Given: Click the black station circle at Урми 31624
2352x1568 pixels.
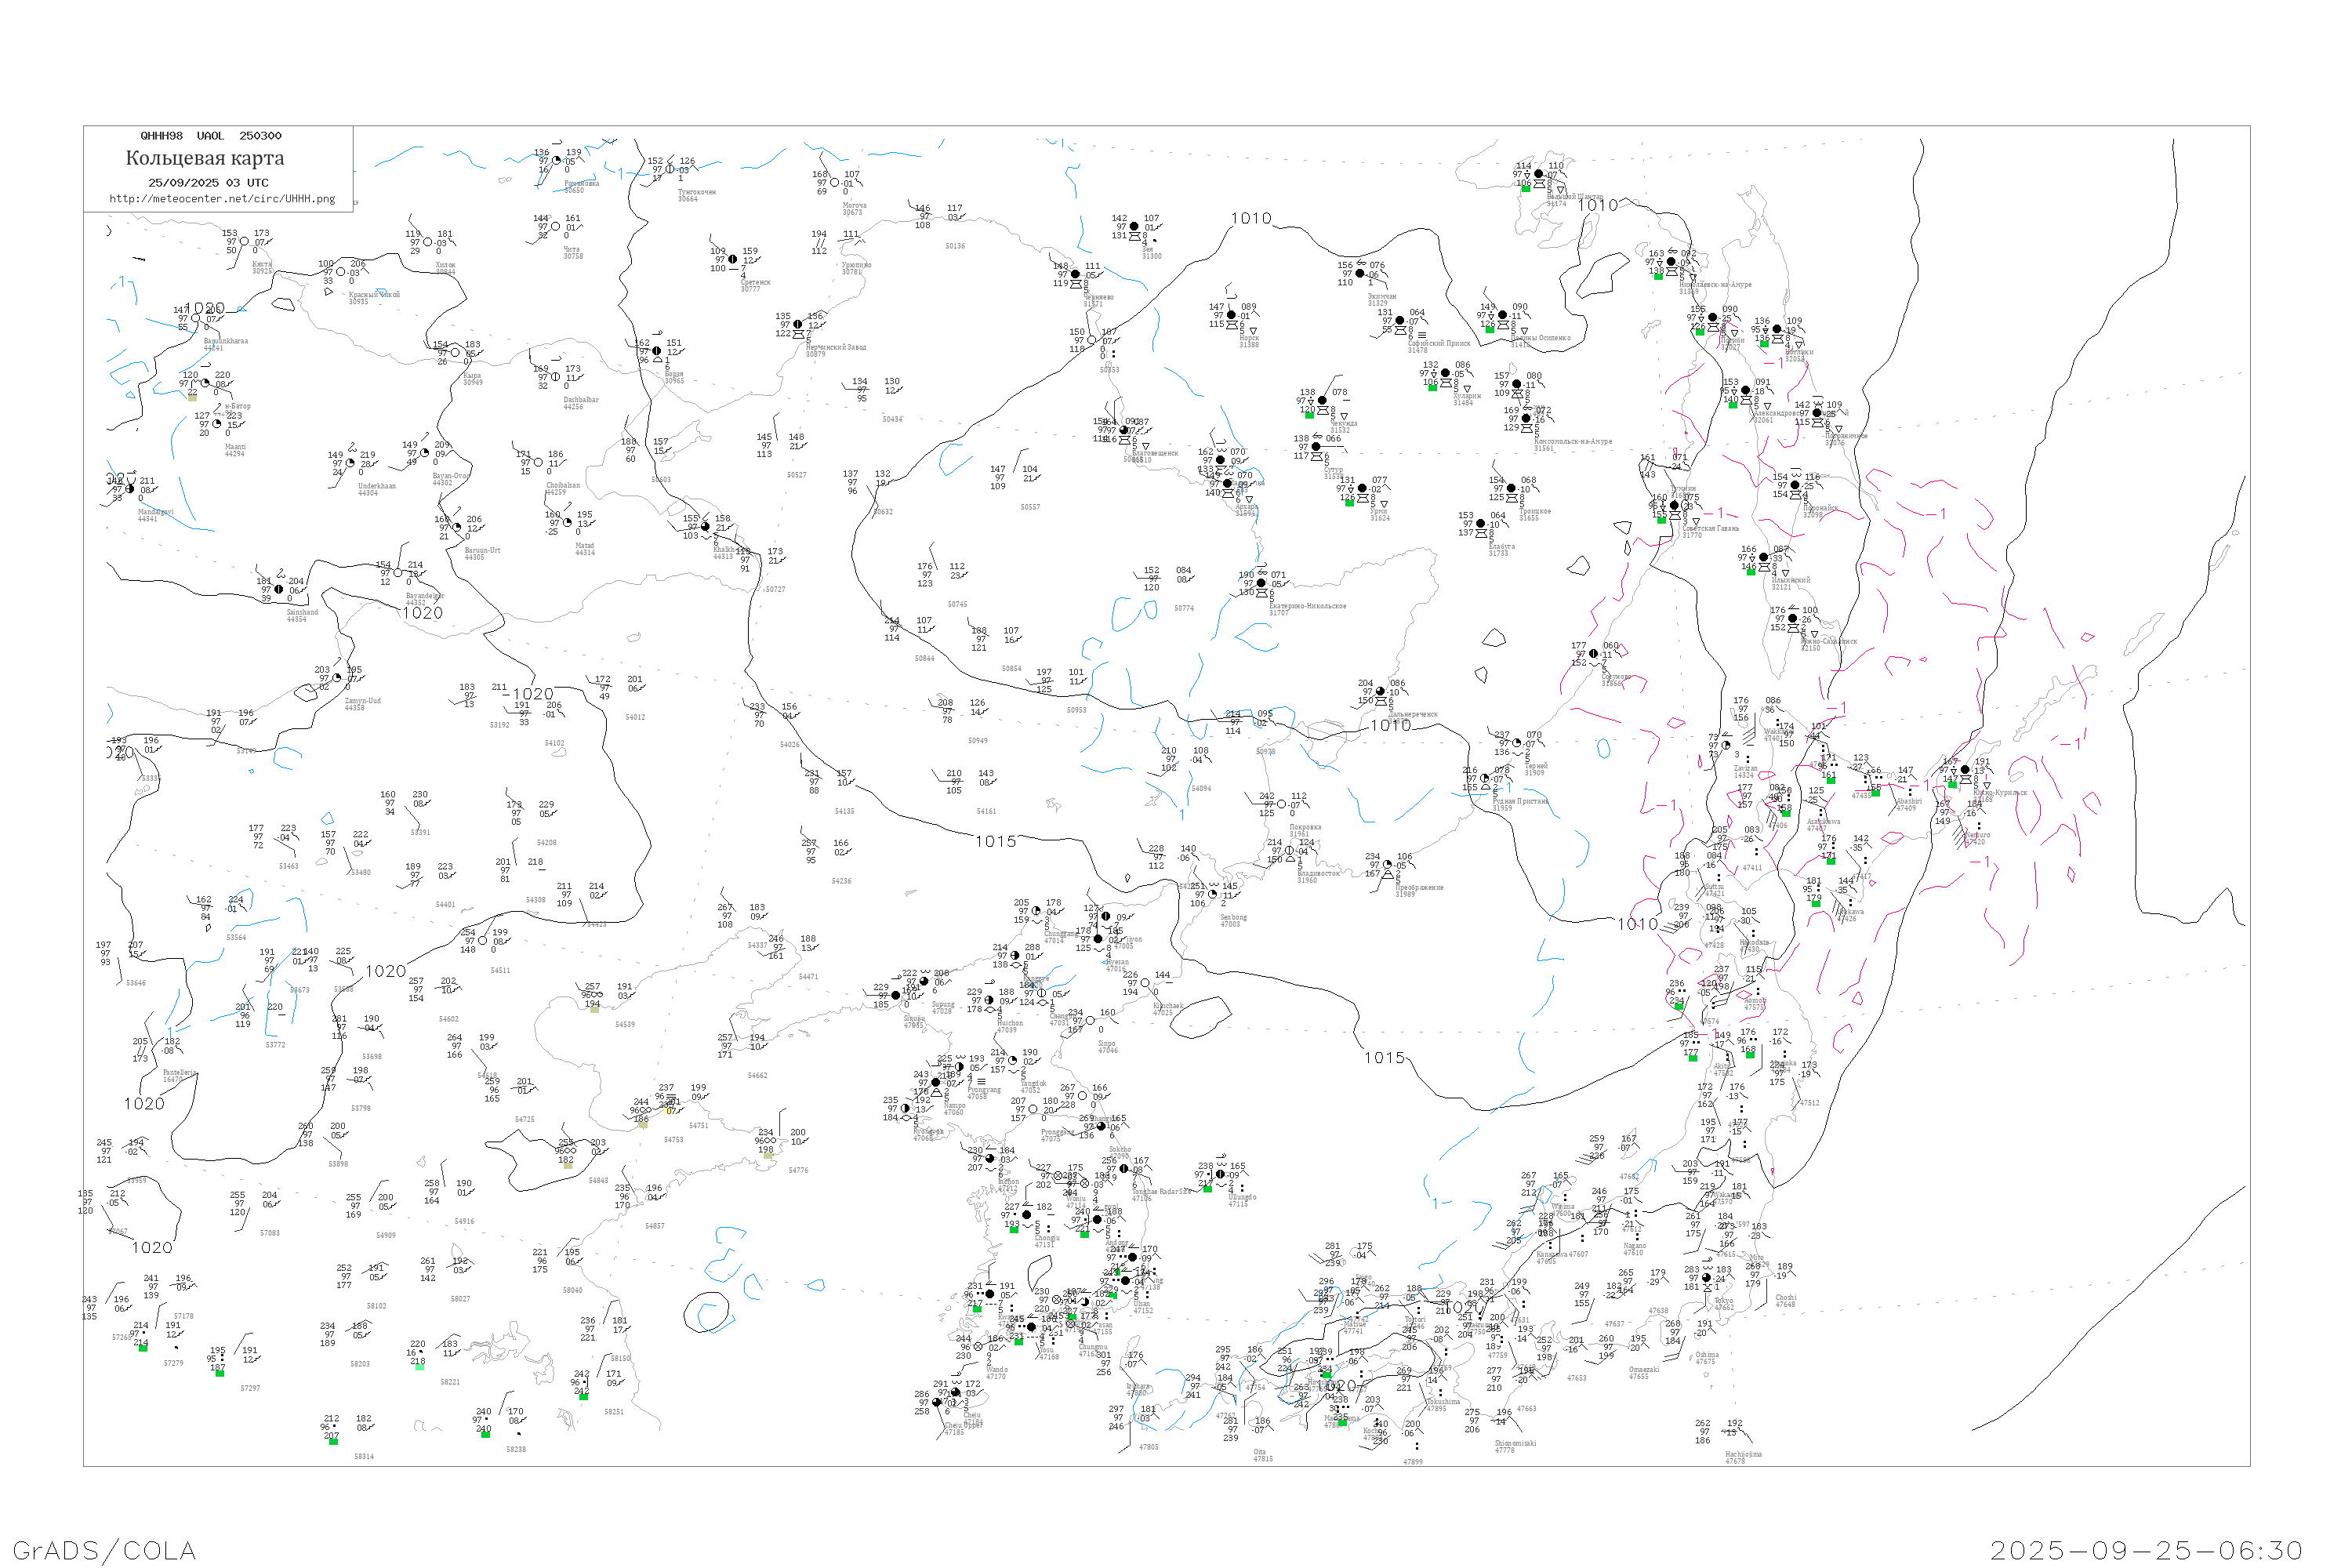Looking at the screenshot, I should click(x=1362, y=489).
